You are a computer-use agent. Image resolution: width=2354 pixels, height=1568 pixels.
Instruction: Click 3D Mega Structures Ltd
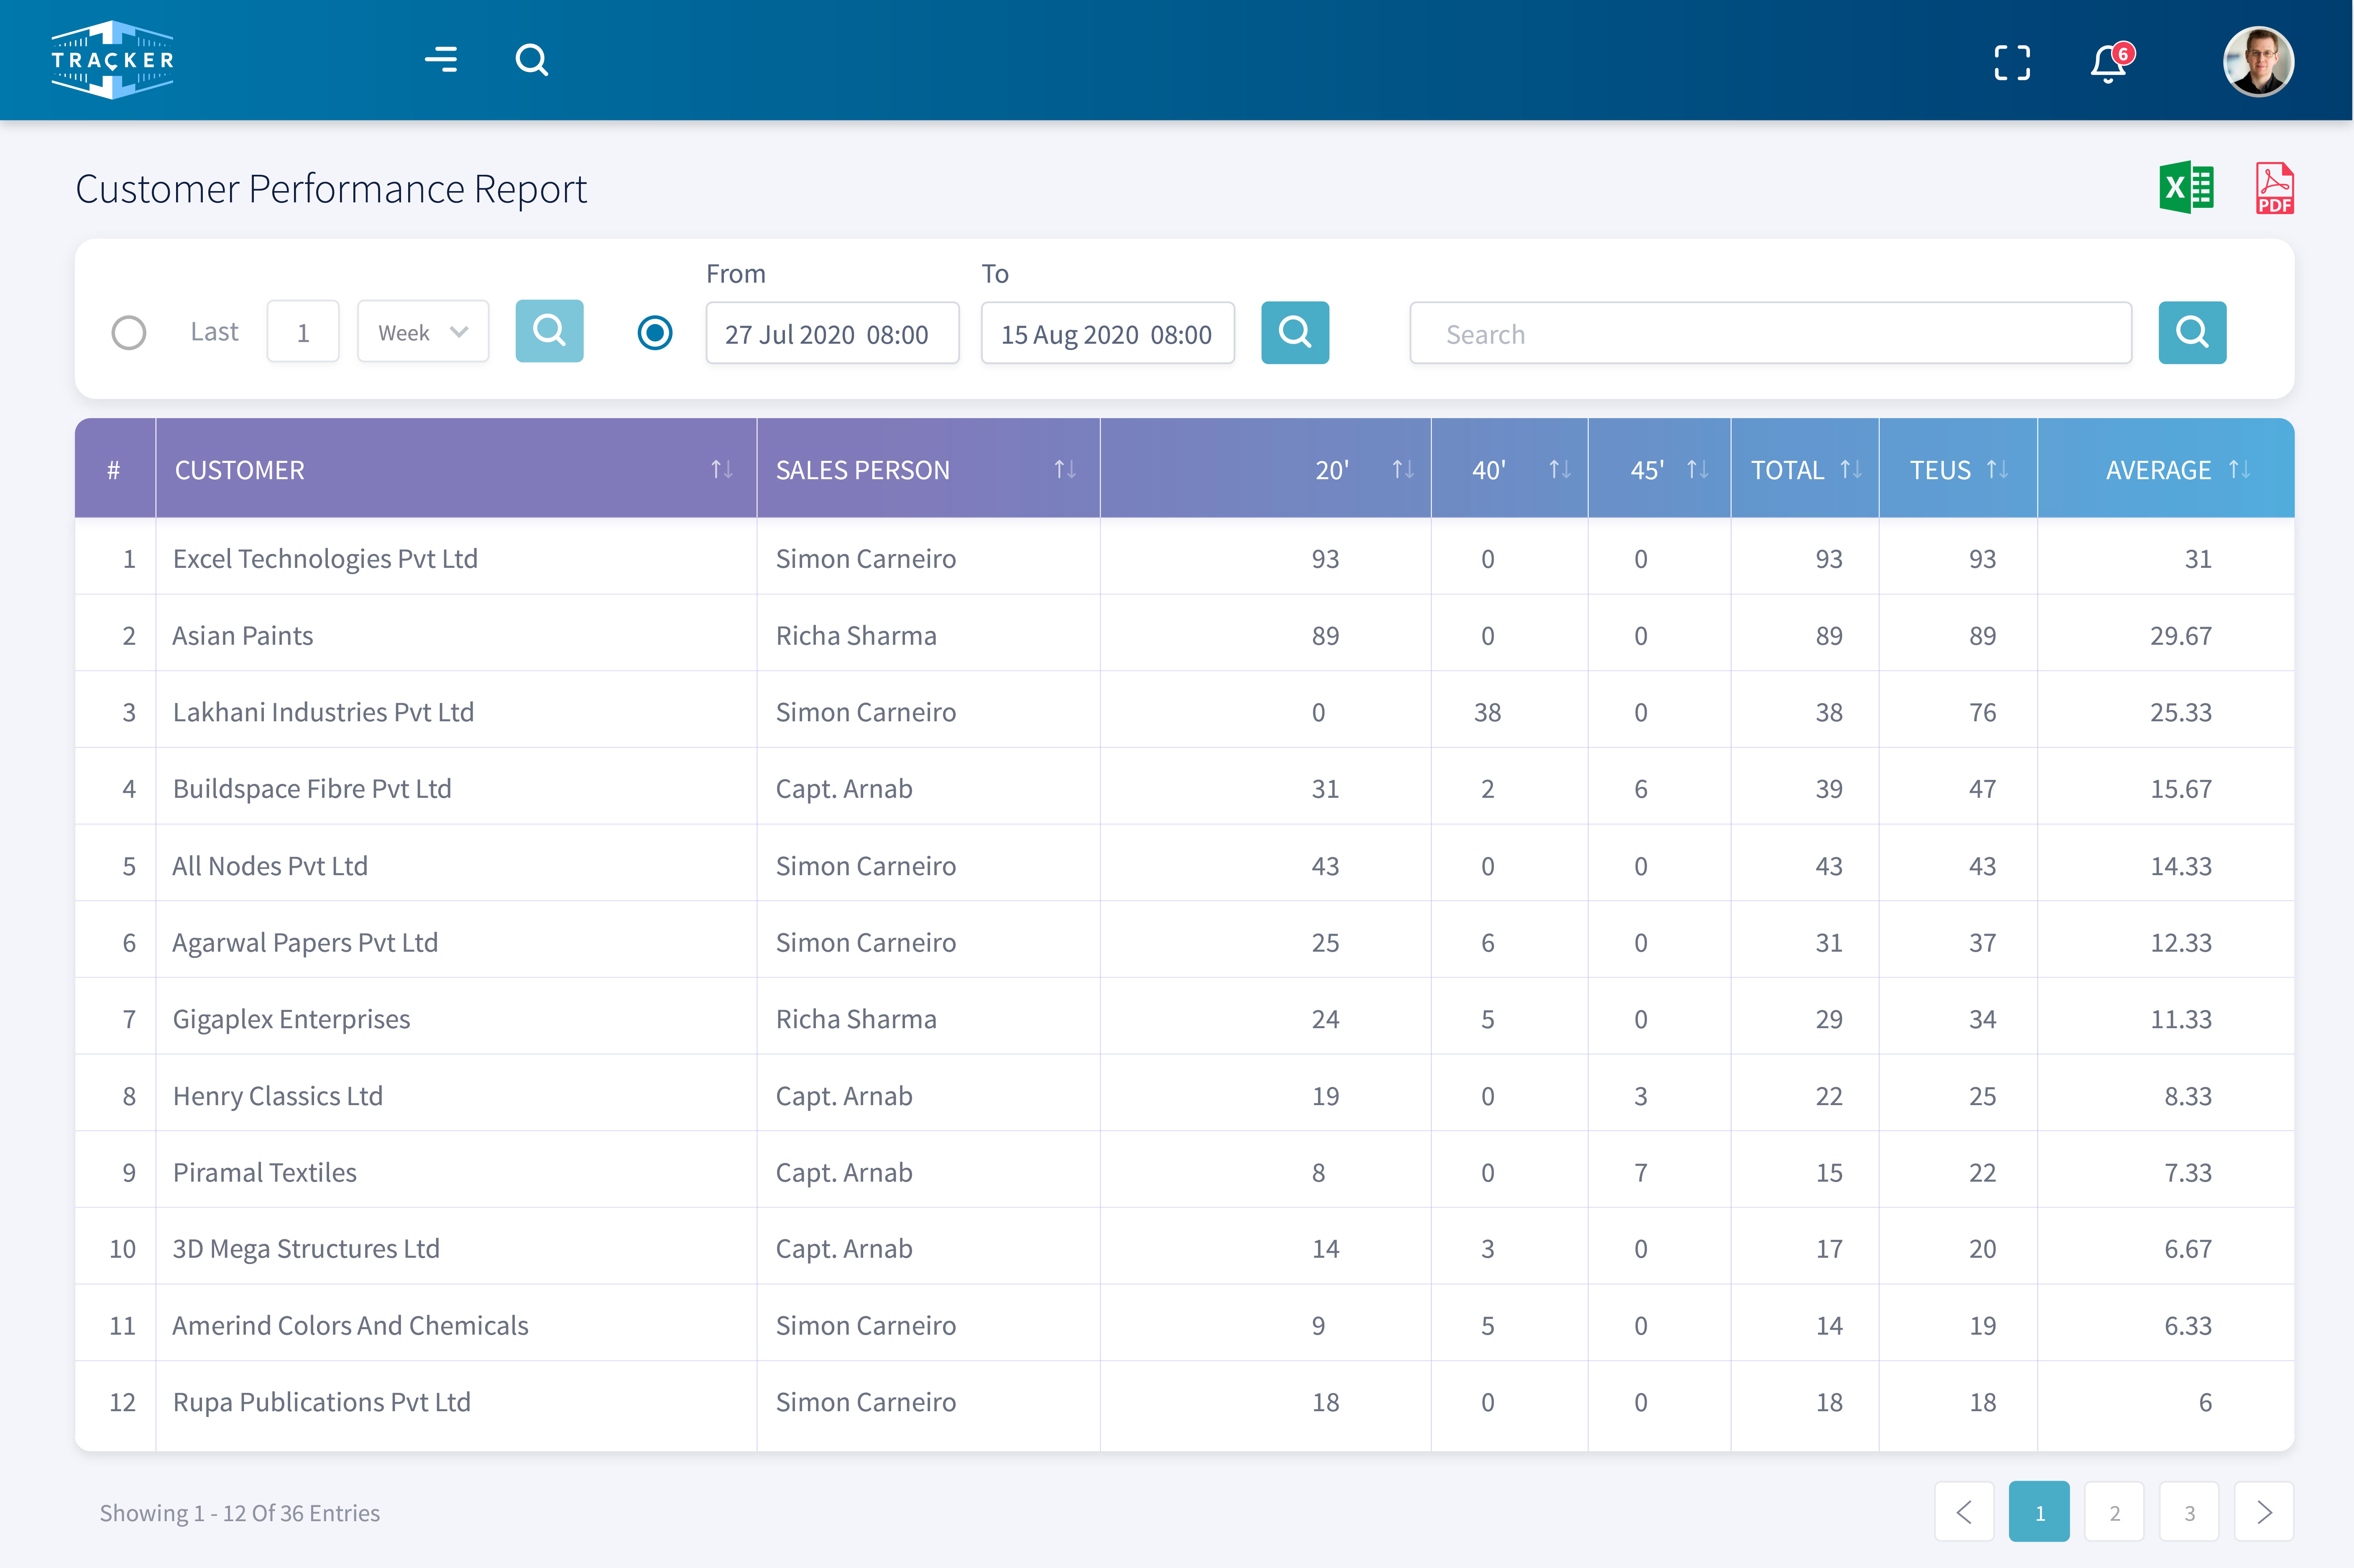[x=306, y=1249]
